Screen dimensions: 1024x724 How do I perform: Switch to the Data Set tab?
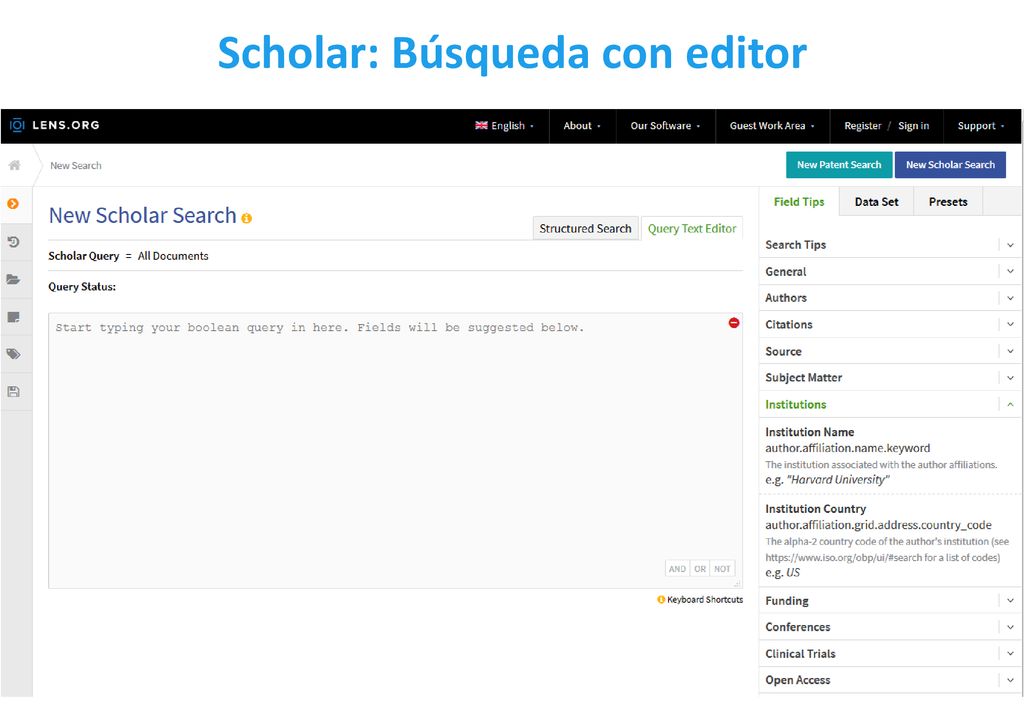(876, 202)
